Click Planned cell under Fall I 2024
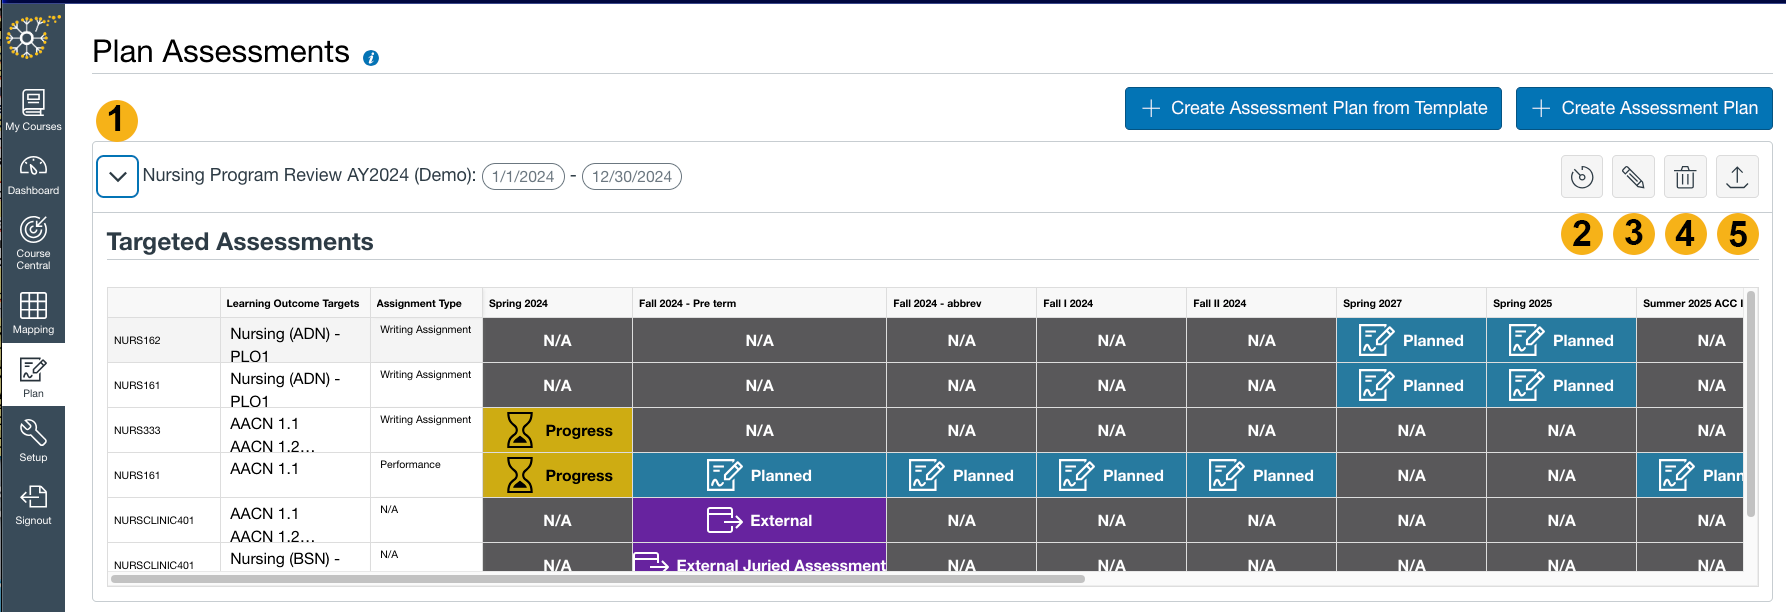 1111,475
